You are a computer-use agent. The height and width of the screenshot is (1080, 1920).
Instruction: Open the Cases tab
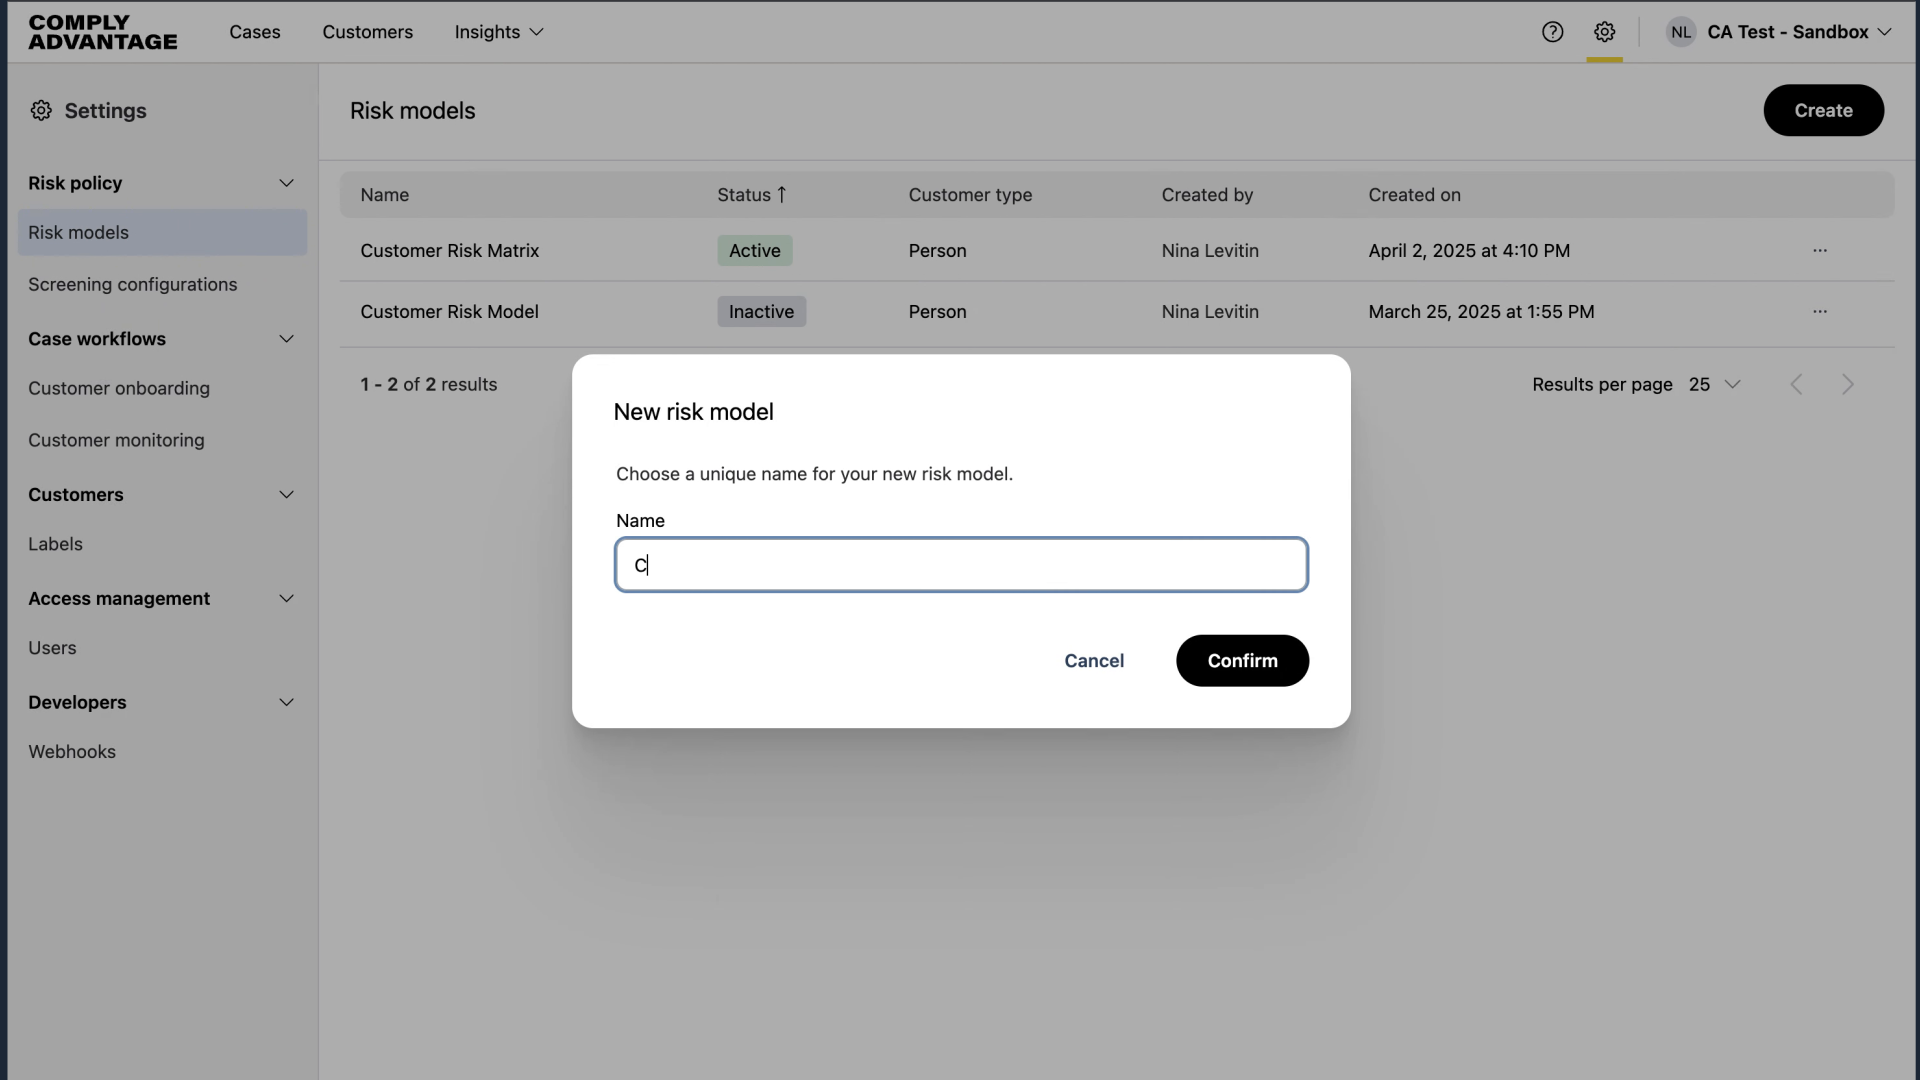254,32
